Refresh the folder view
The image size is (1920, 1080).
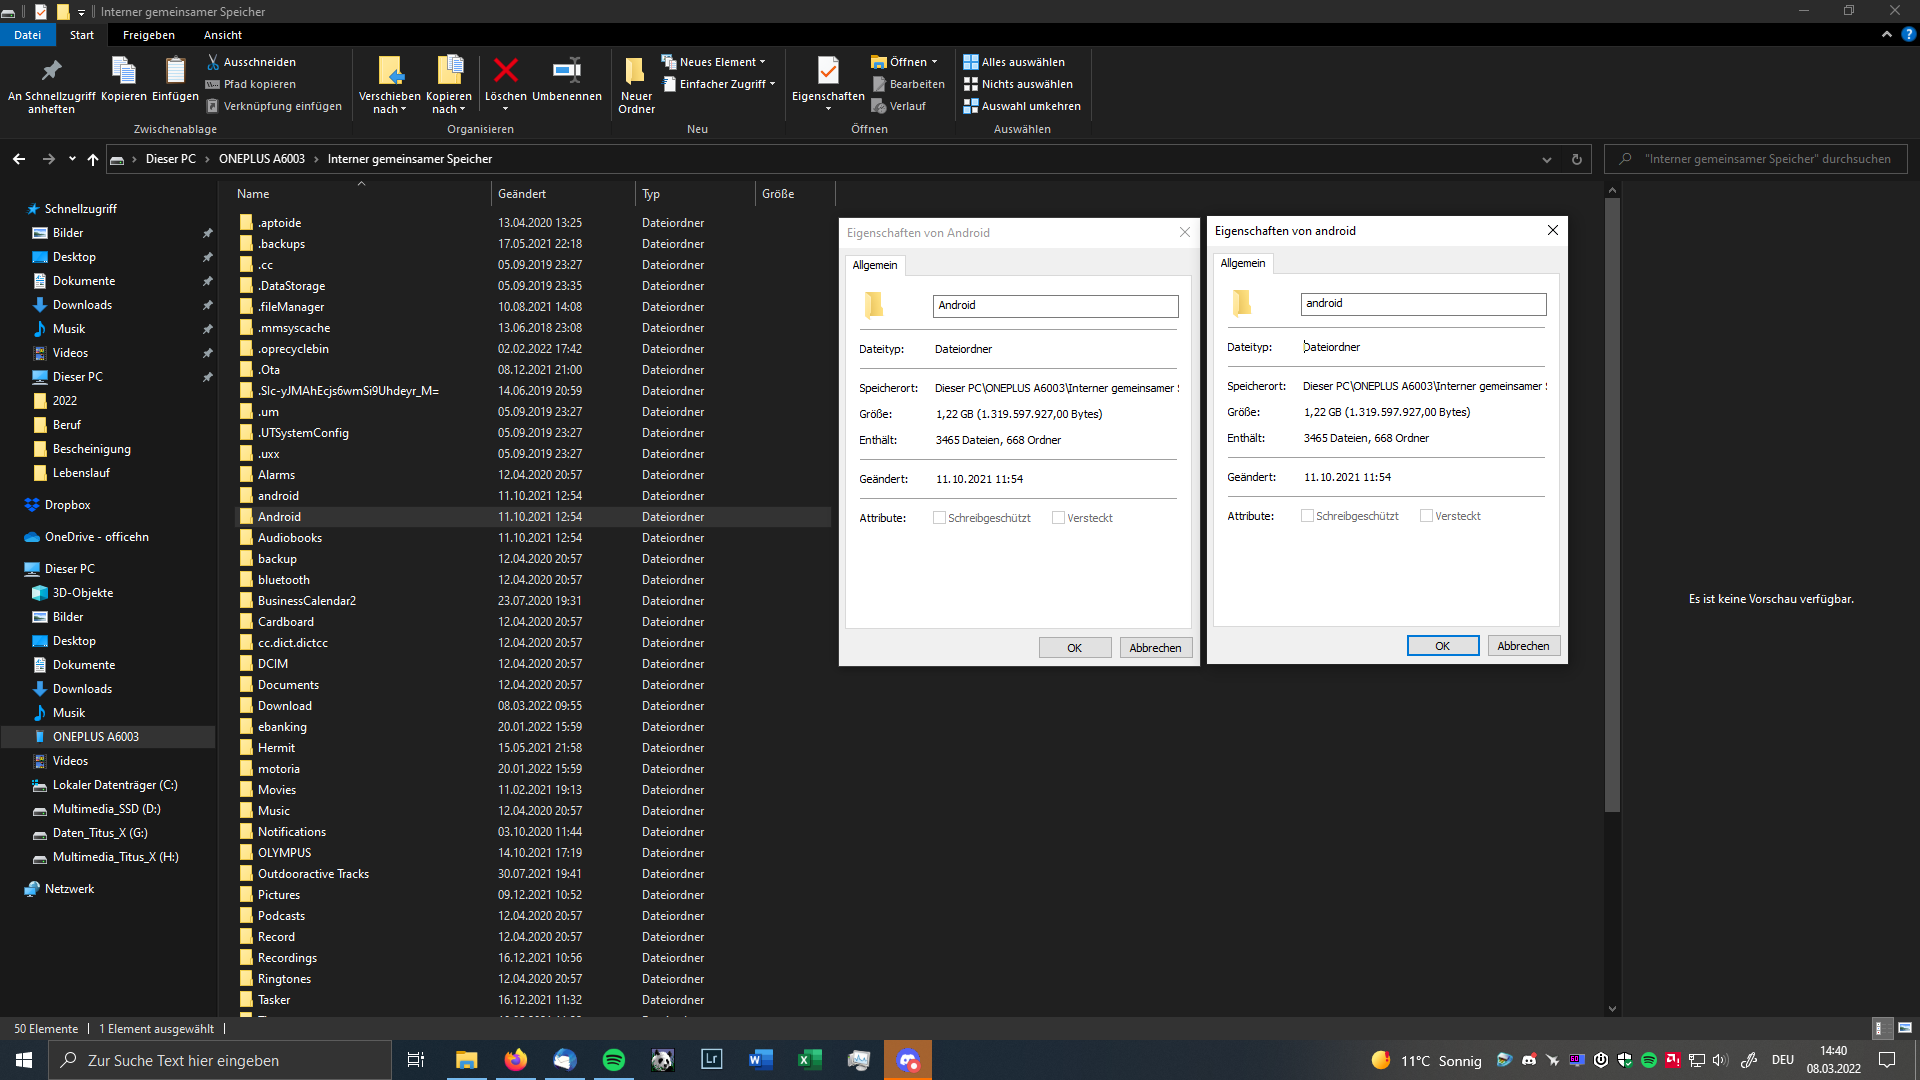coord(1577,159)
